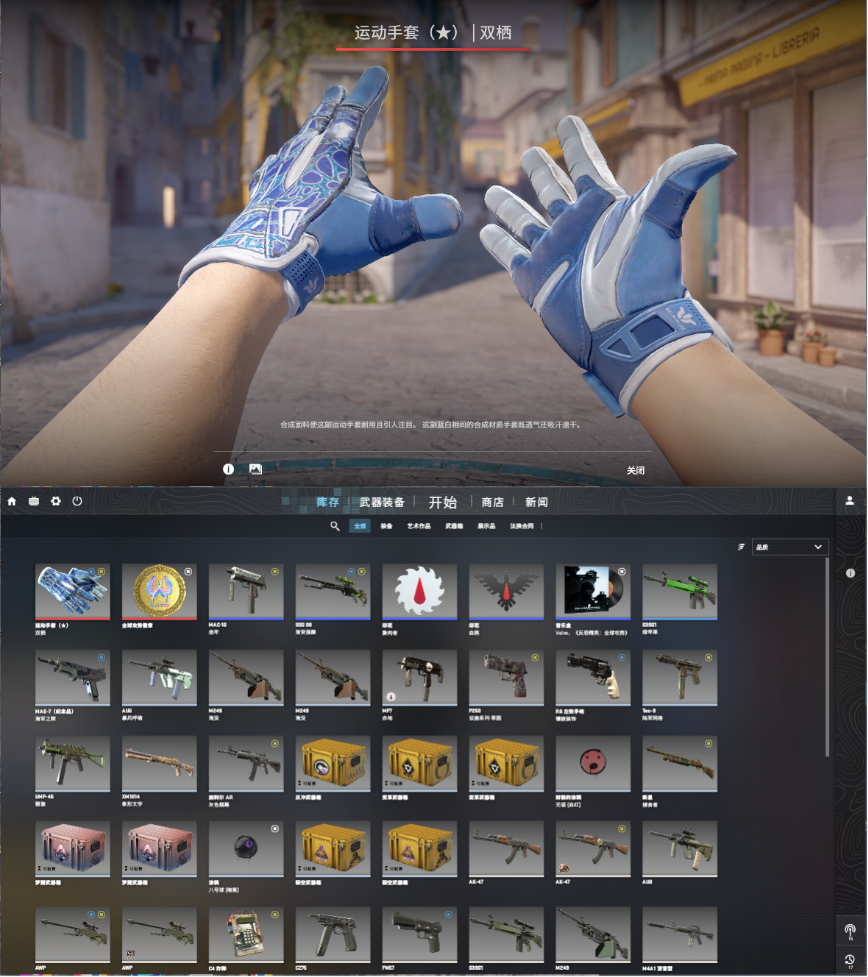The width and height of the screenshot is (868, 977).
Task: Select the FN57 pistol thumbnail
Action: coord(419,935)
